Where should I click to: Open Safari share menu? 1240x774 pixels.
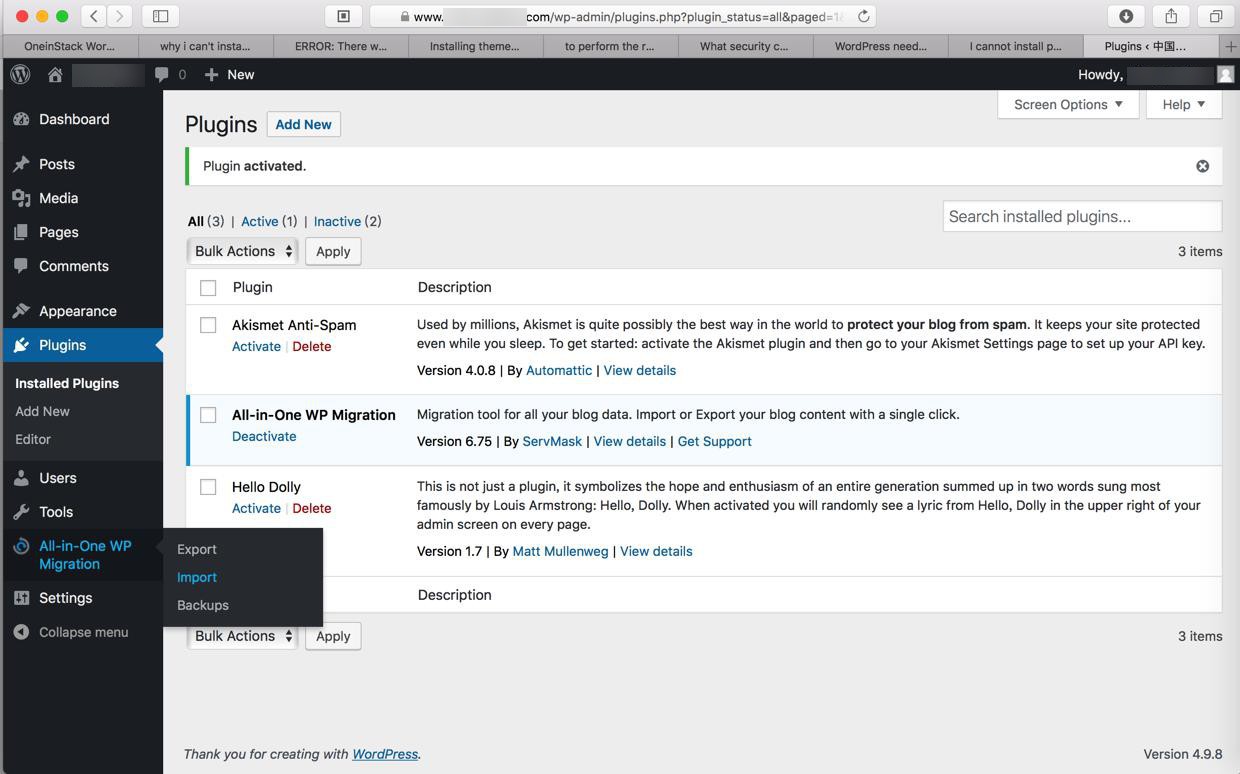coord(1171,16)
